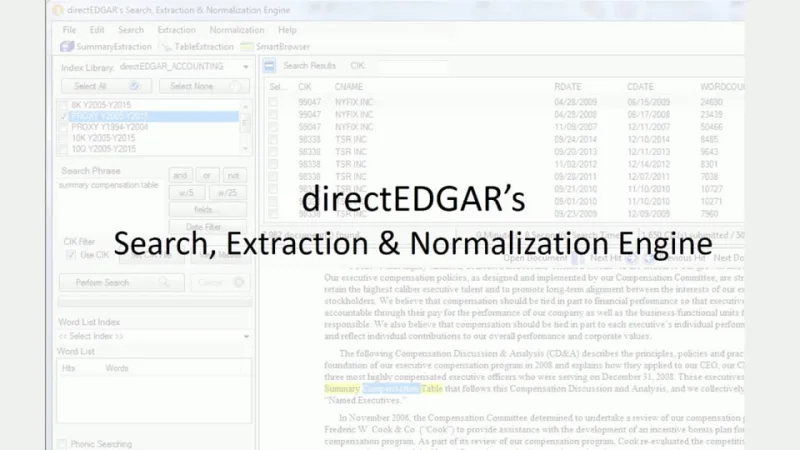This screenshot has height=450, width=800.
Task: Click index list scroll-up arrow
Action: tap(245, 107)
